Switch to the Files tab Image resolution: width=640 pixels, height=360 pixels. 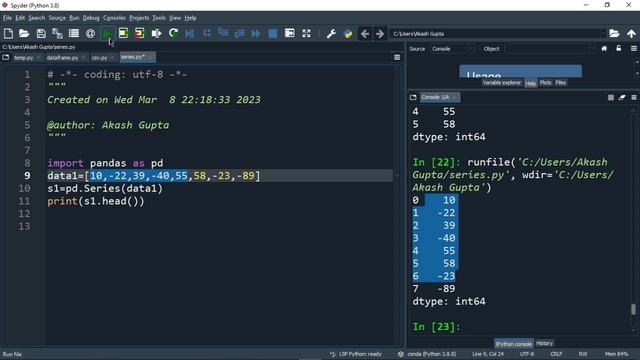[x=560, y=83]
